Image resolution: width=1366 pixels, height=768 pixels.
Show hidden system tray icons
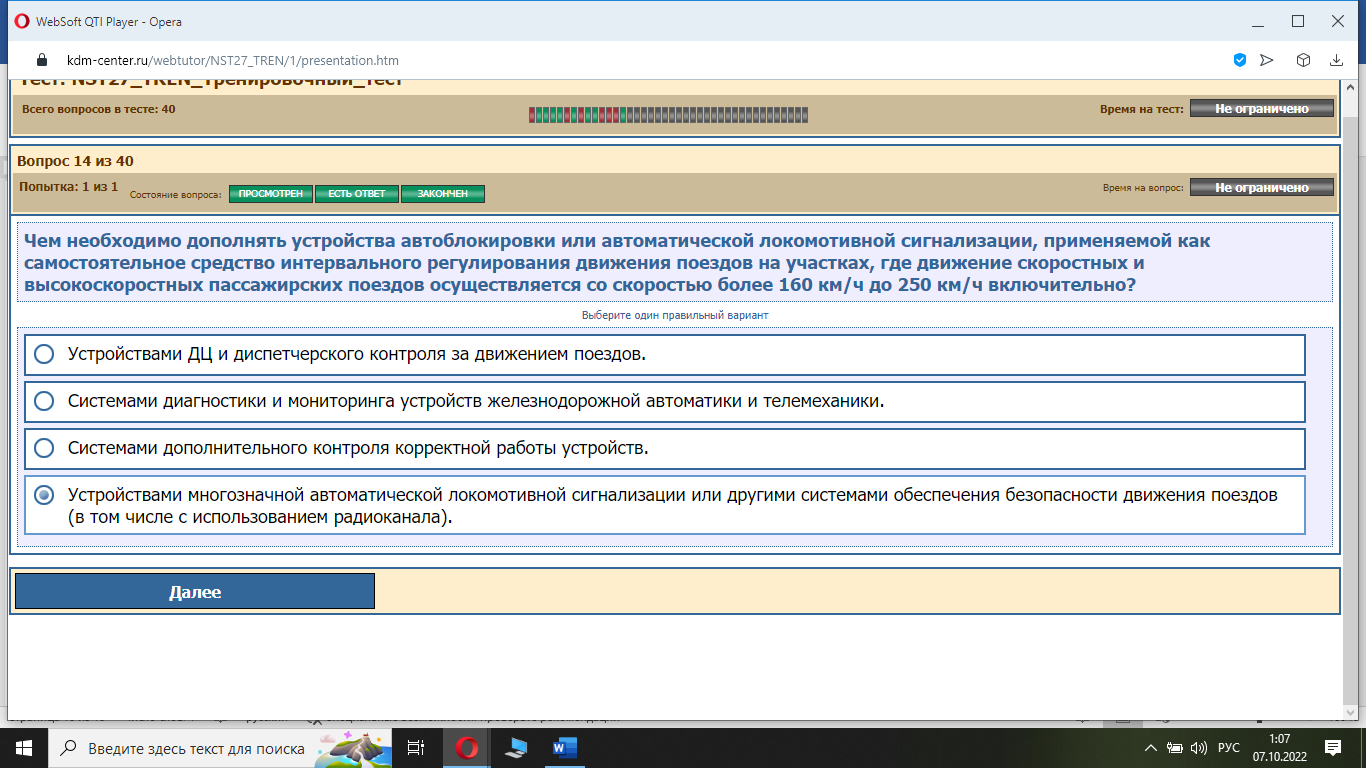[x=1151, y=748]
